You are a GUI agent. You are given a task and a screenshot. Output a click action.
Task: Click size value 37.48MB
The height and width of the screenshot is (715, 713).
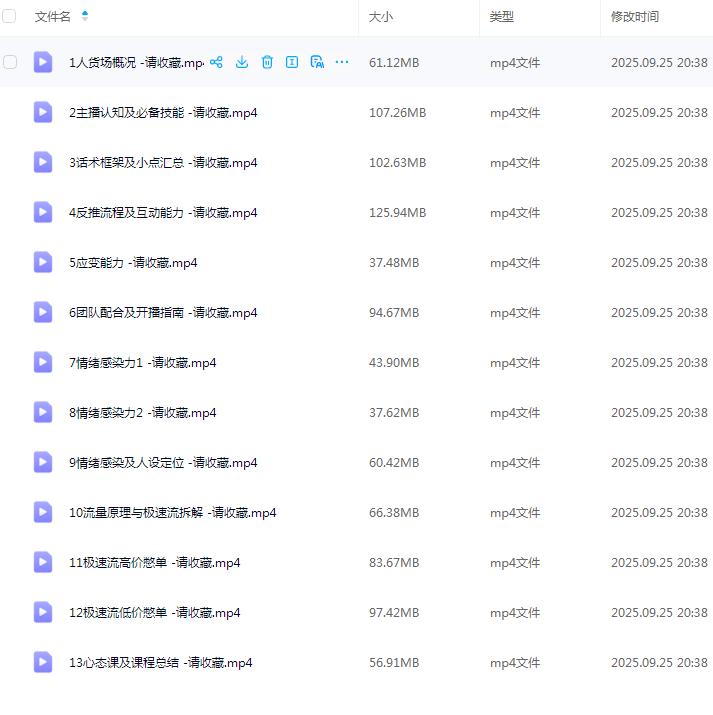[394, 263]
